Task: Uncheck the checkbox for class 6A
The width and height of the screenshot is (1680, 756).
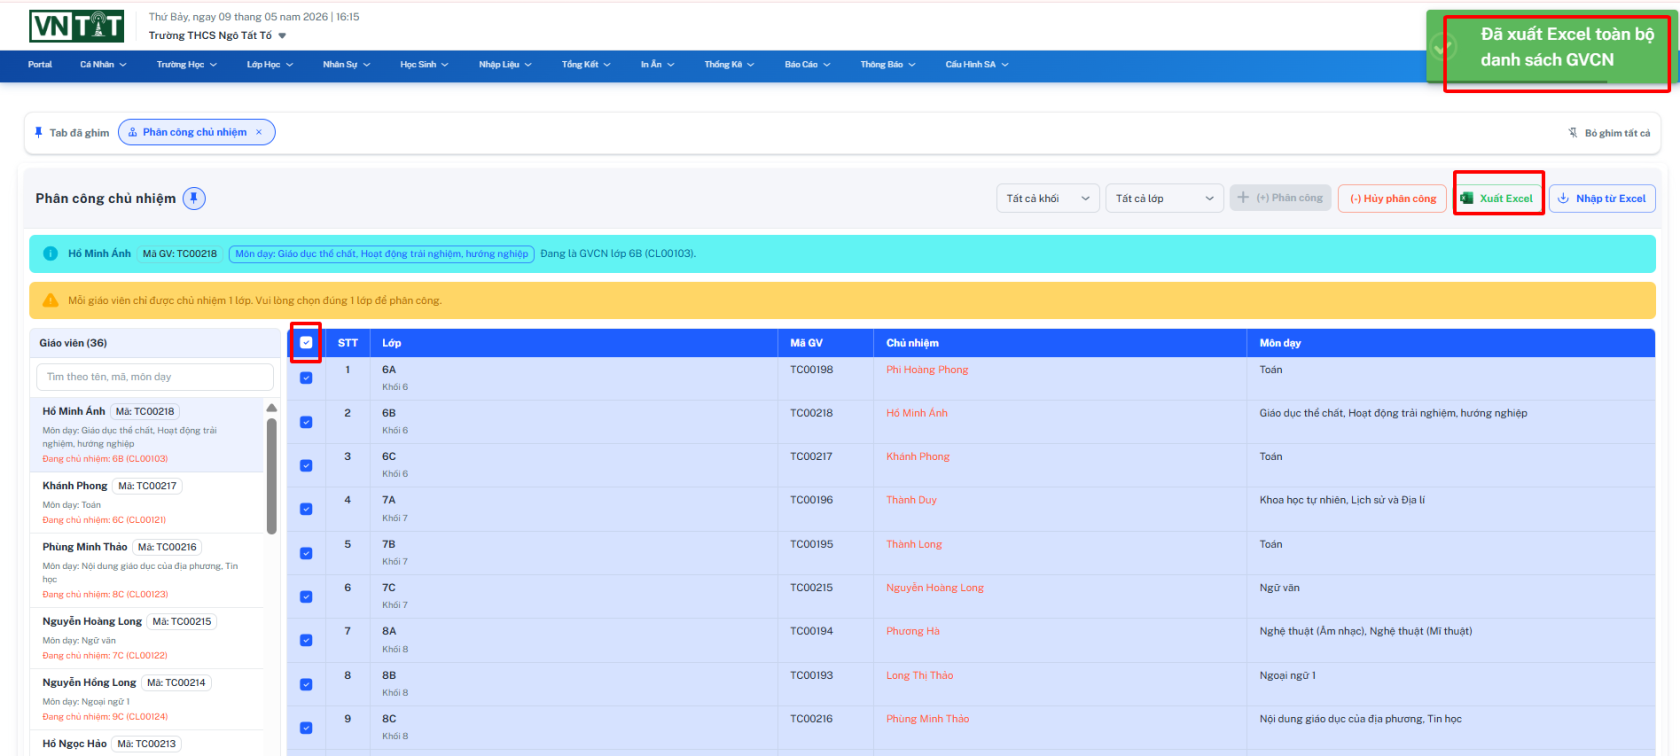Action: pyautogui.click(x=306, y=378)
